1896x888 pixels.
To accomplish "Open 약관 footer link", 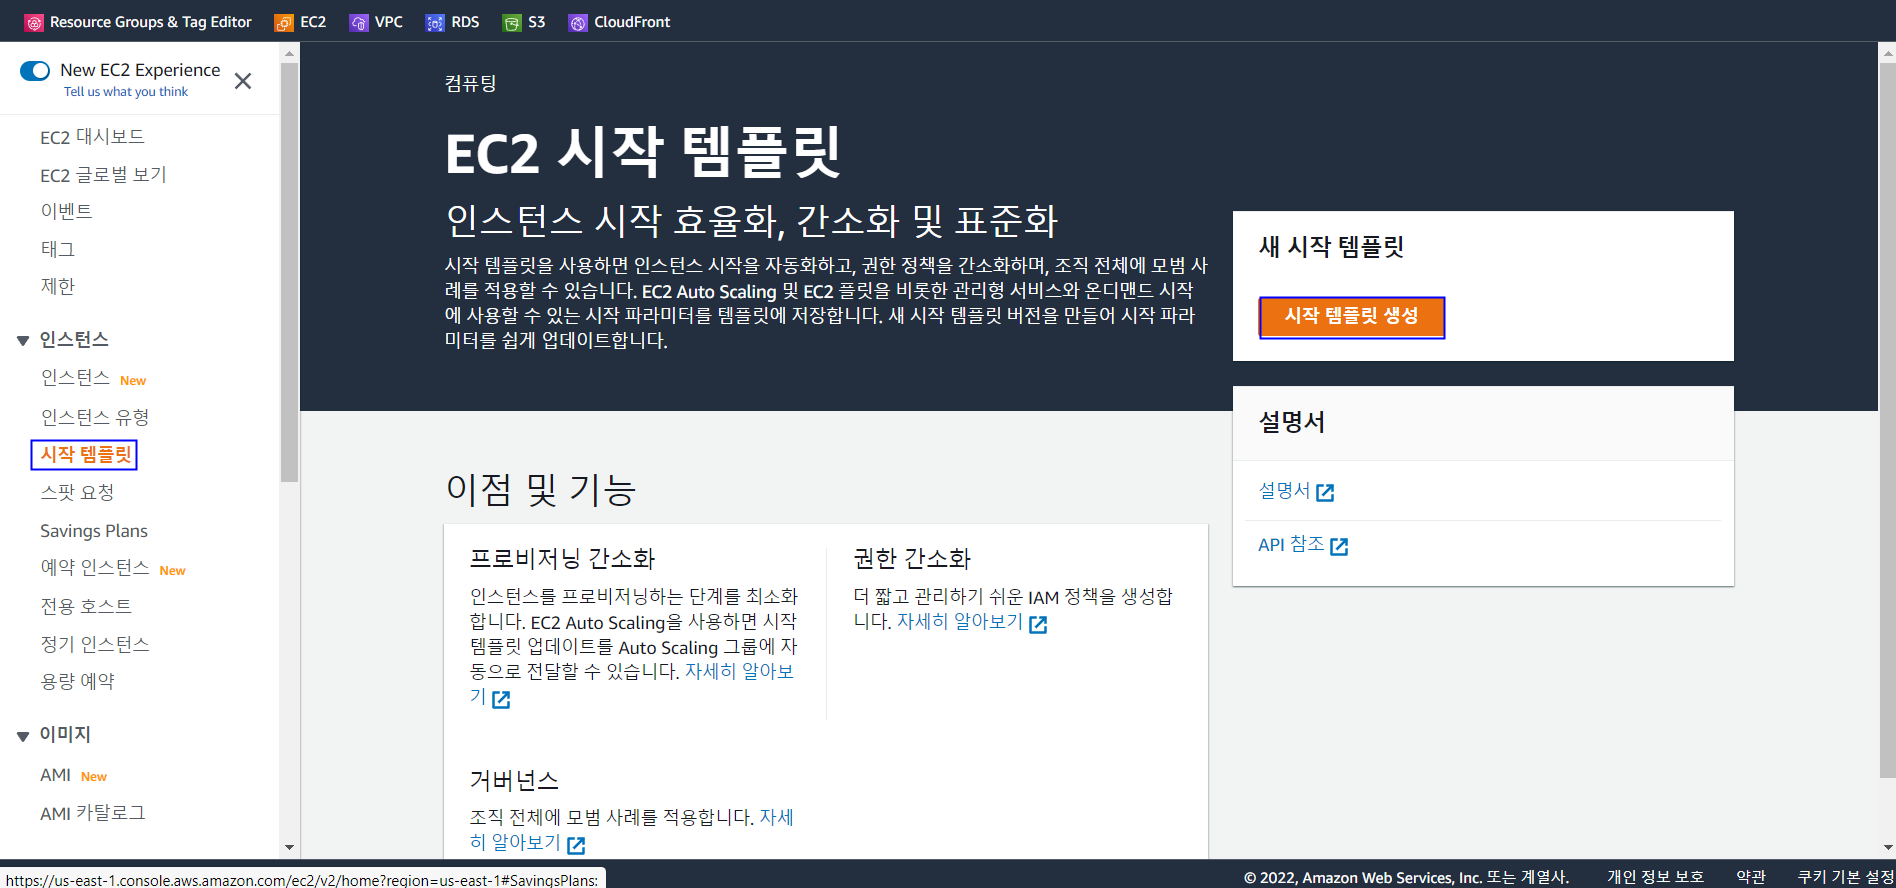I will pos(1751,877).
